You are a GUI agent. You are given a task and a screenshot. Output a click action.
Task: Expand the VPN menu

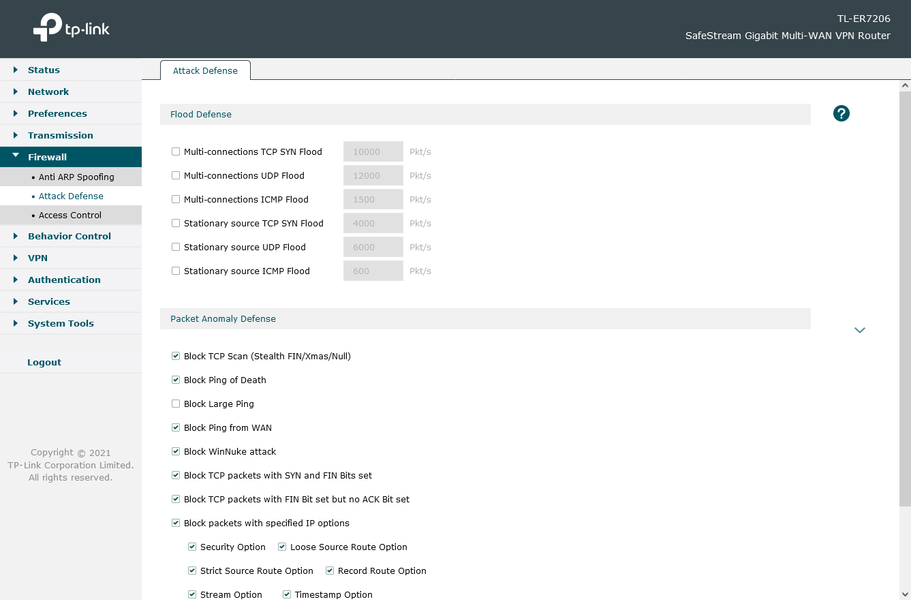coord(70,258)
